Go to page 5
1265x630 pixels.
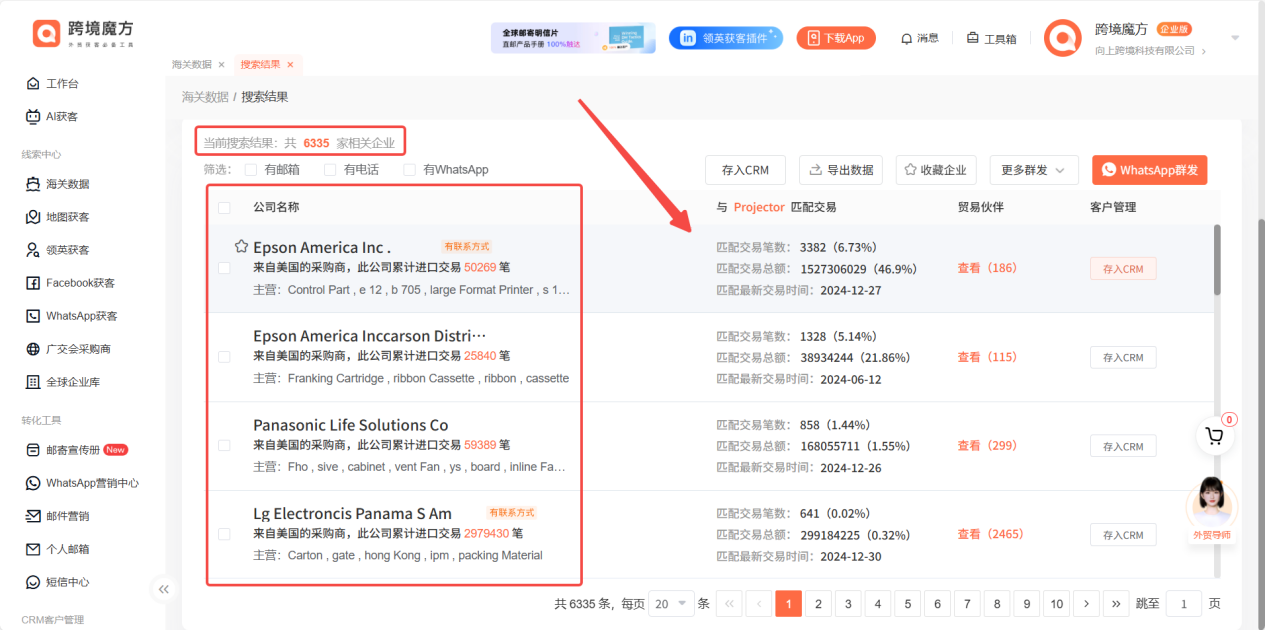point(907,604)
